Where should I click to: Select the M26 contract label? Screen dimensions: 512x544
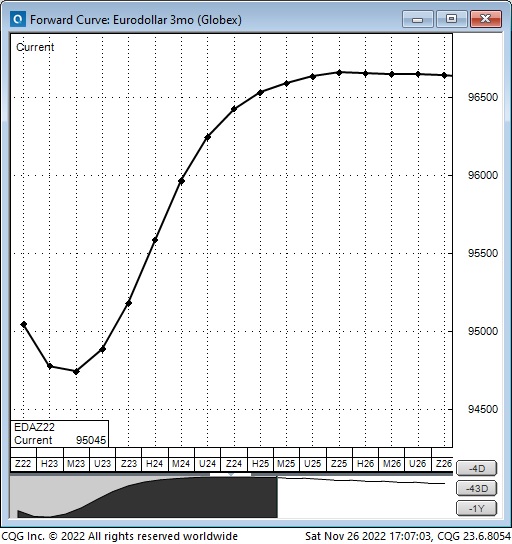[392, 464]
